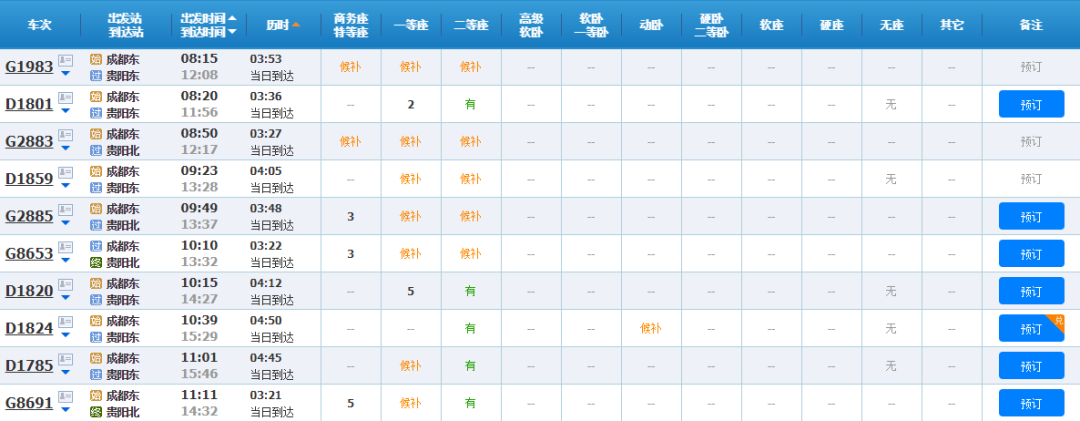Open the ID card icon beside G2883
Image resolution: width=1080 pixels, height=421 pixels.
coord(65,135)
